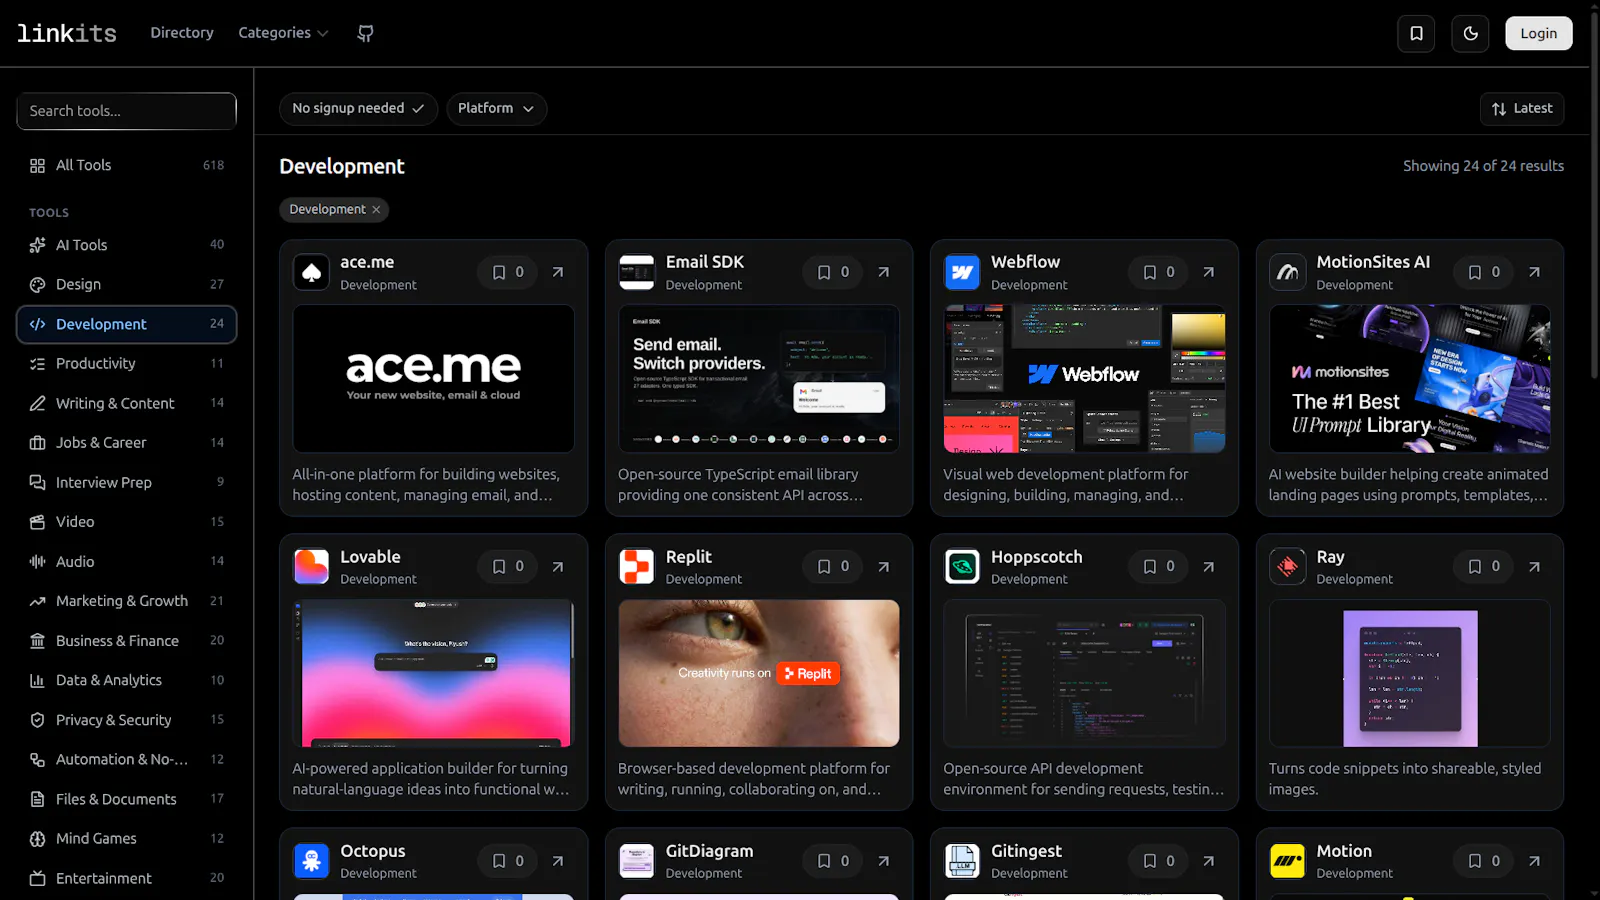1600x900 pixels.
Task: Open the ace.me preview thumbnail
Action: pyautogui.click(x=433, y=379)
